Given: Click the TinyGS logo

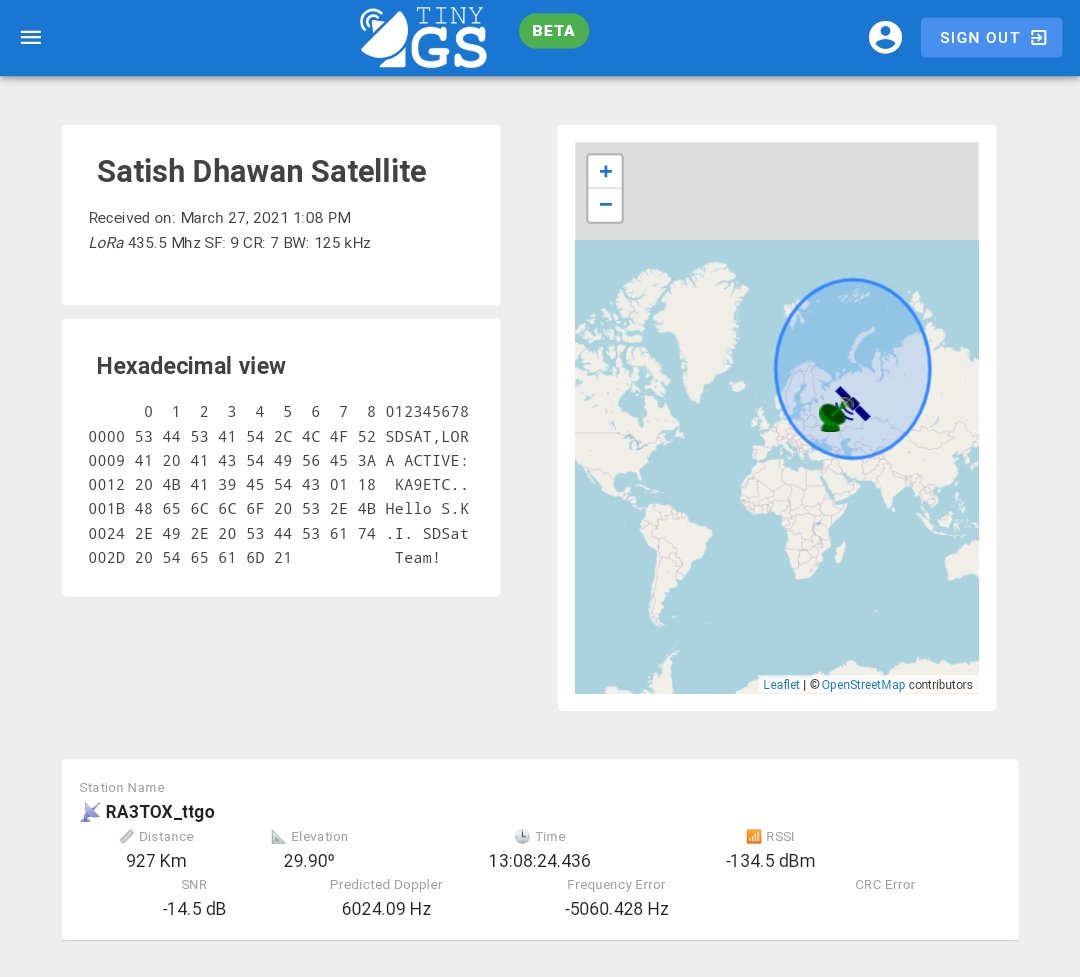Looking at the screenshot, I should (x=424, y=37).
